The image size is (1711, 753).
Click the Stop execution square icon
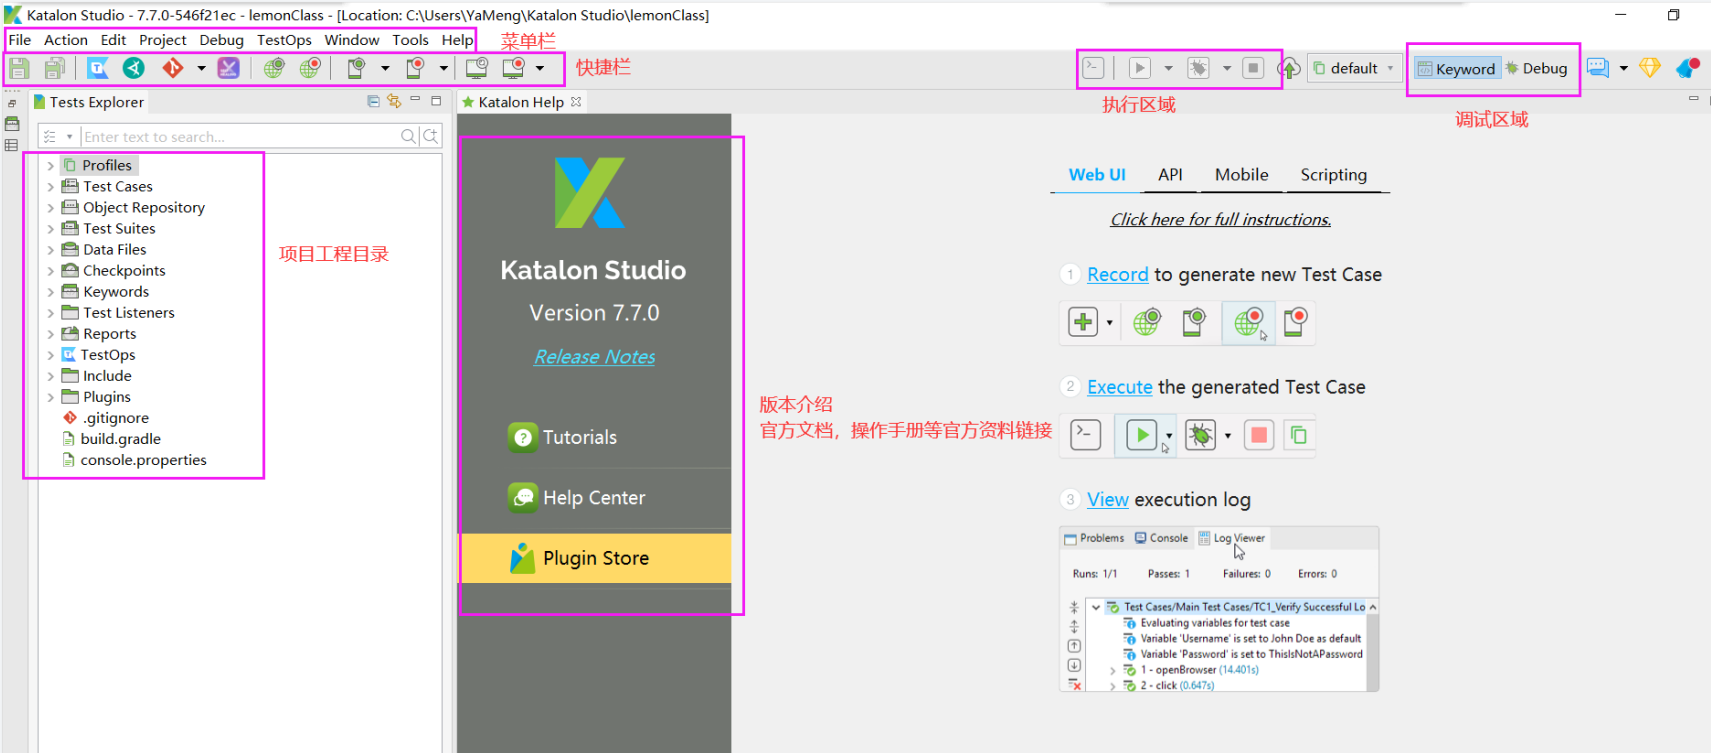pyautogui.click(x=1253, y=68)
